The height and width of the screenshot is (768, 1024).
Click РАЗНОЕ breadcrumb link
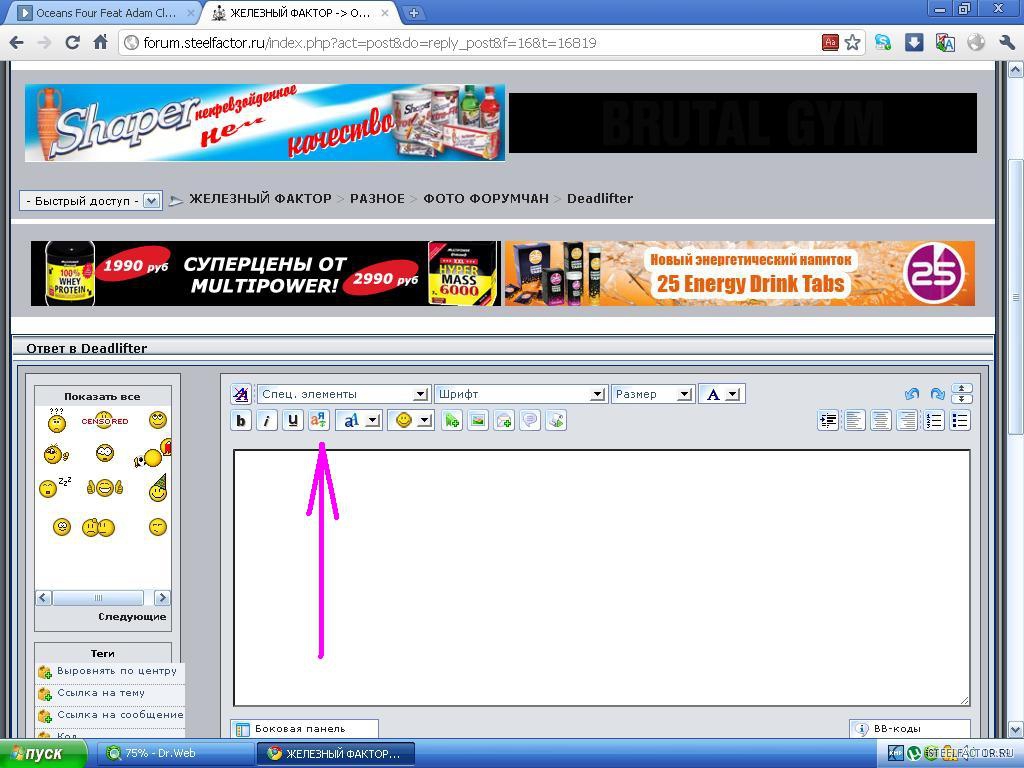click(x=377, y=199)
